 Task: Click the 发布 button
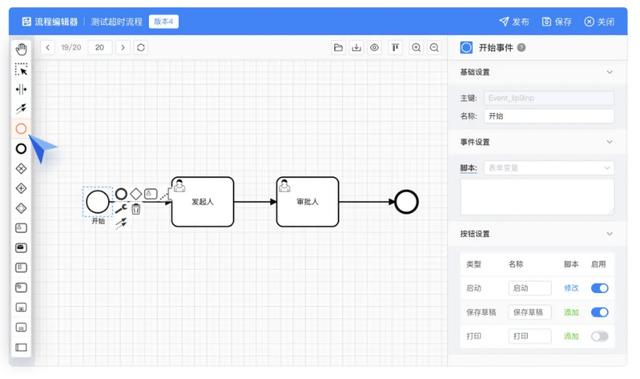(514, 22)
